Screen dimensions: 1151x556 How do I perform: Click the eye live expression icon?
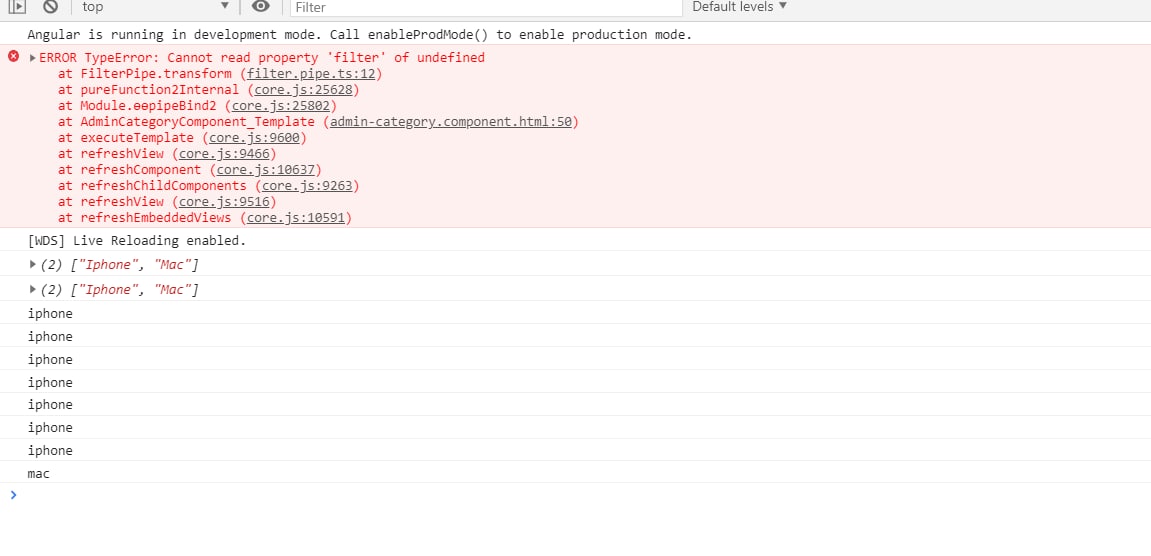260,6
